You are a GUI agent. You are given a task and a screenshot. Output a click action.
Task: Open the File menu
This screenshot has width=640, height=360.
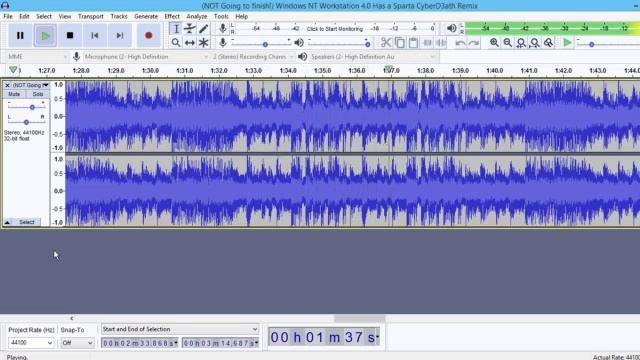click(x=8, y=16)
